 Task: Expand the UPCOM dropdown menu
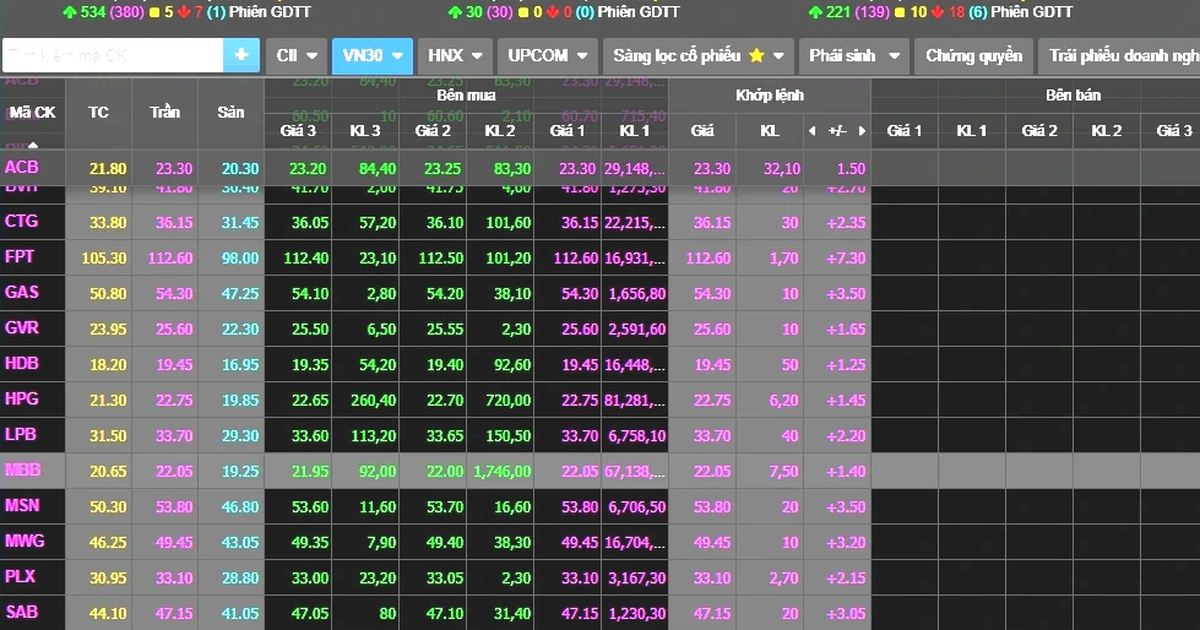click(547, 56)
